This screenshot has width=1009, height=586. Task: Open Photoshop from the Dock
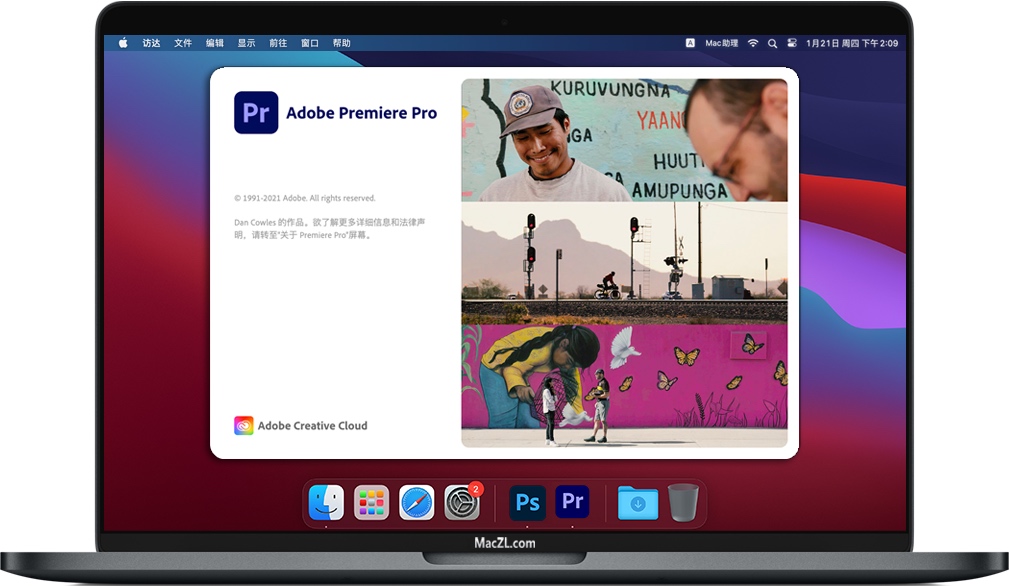(x=527, y=502)
